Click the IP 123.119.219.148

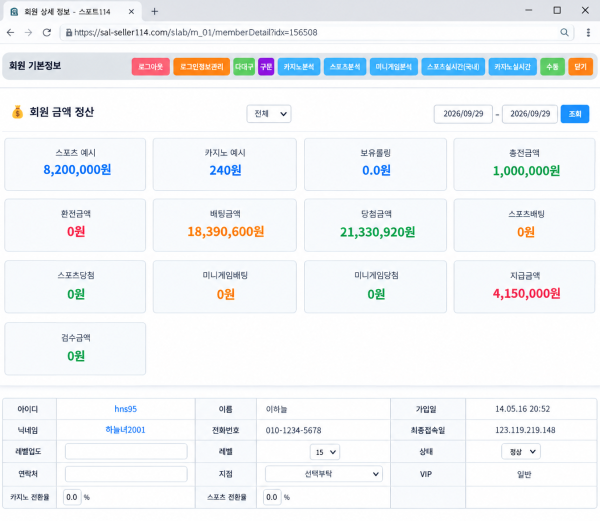(x=525, y=430)
